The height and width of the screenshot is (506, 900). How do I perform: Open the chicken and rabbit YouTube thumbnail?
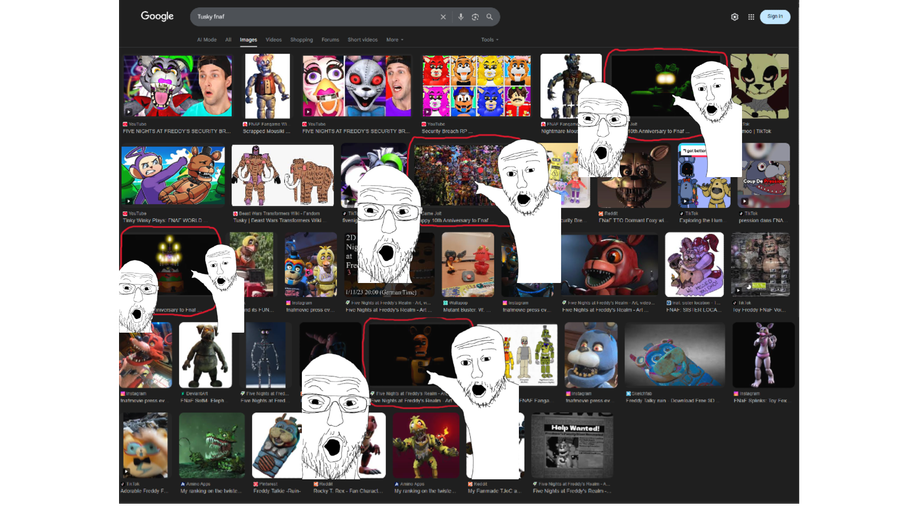tap(356, 85)
